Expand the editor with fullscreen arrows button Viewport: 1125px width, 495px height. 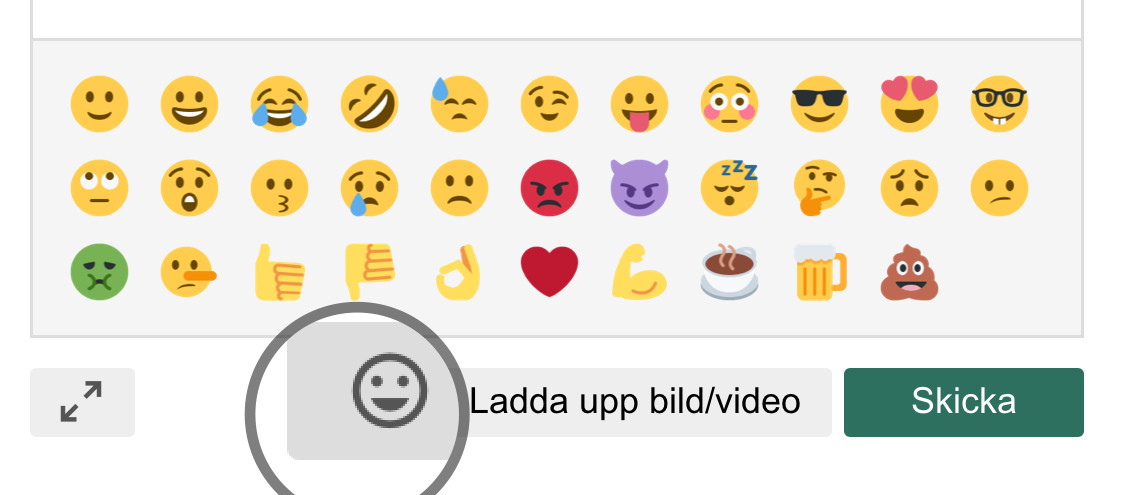(x=82, y=402)
